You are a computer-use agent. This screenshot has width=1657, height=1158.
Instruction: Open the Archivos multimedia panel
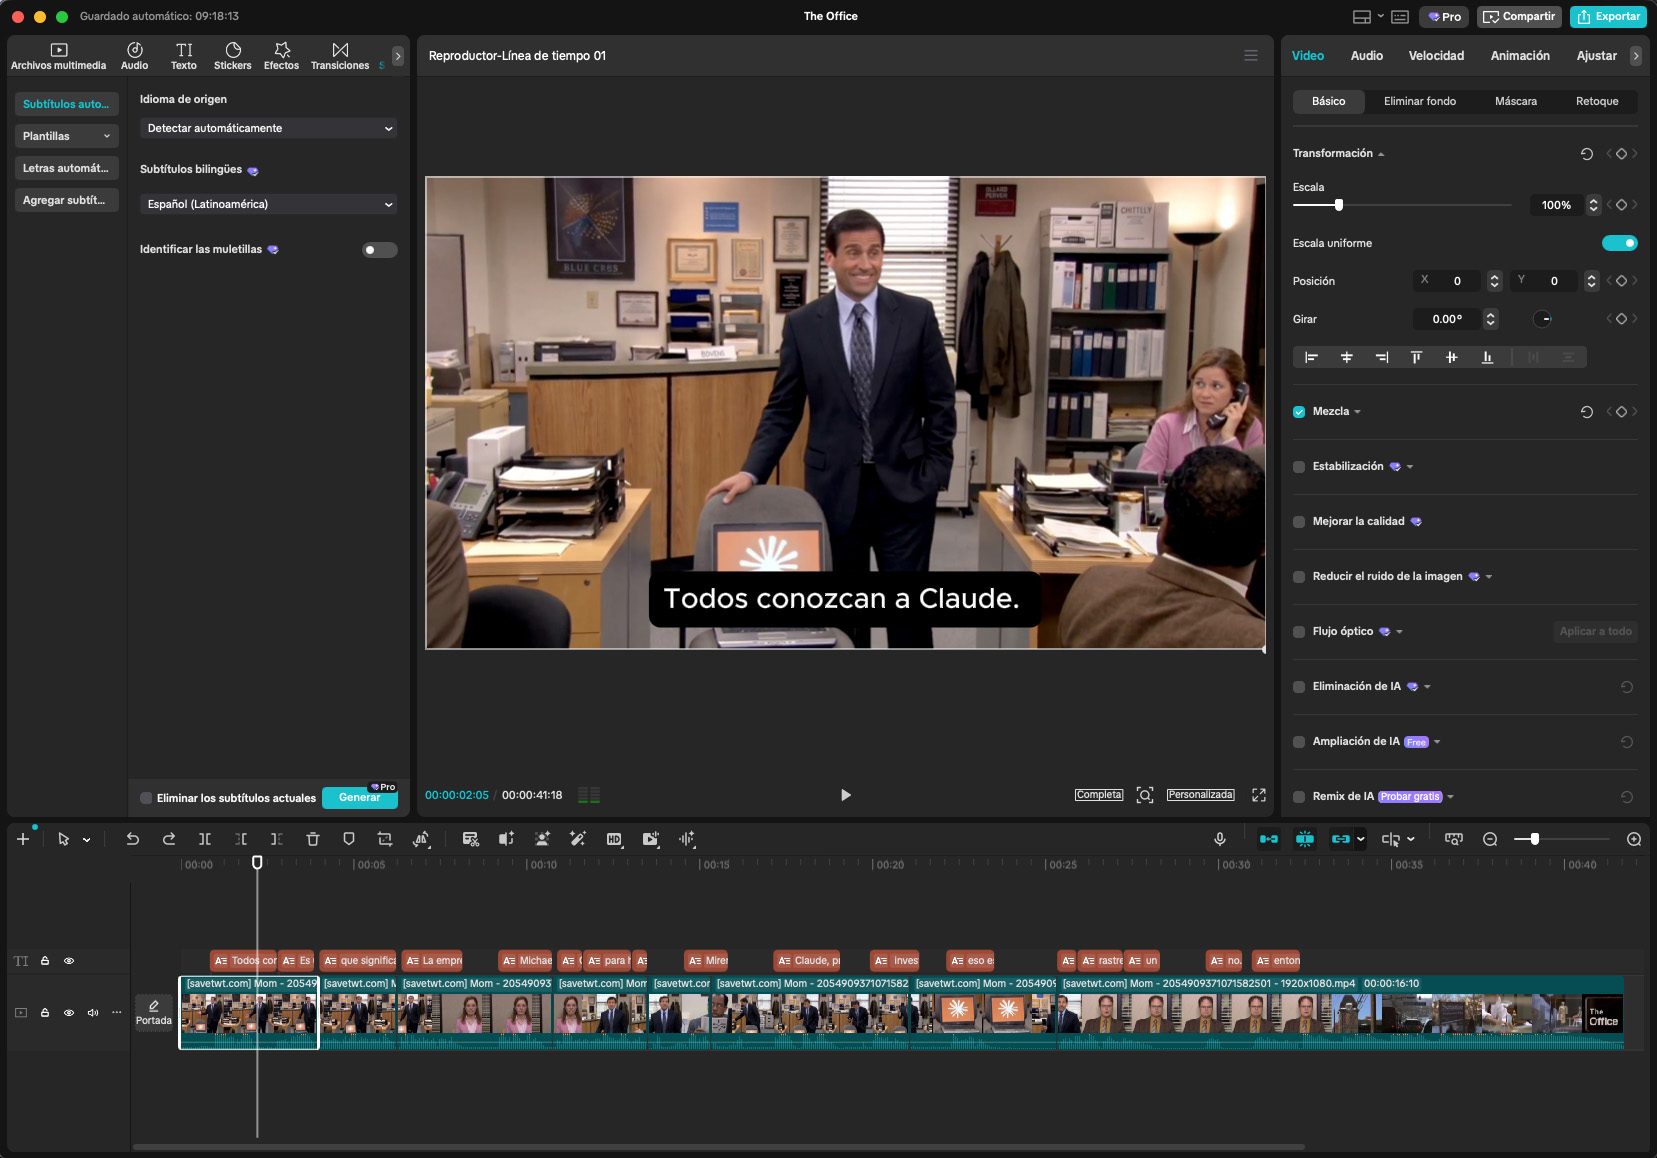pos(58,56)
